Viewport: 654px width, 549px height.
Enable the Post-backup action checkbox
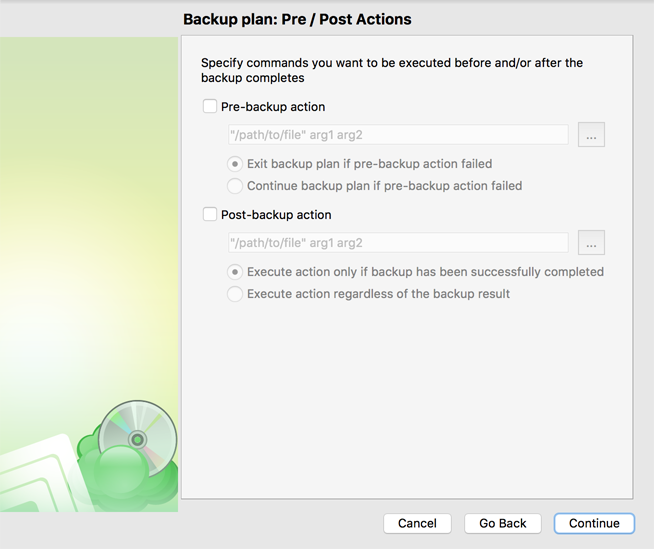coord(209,214)
